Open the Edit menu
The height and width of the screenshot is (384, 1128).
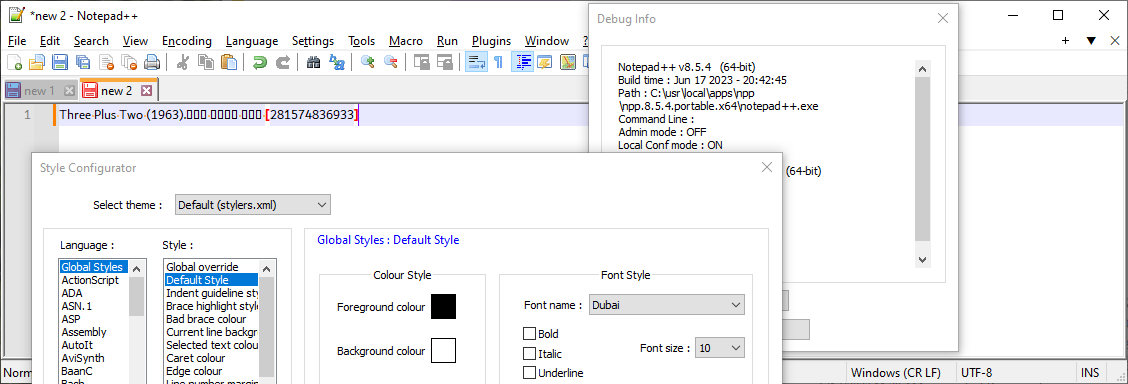(50, 41)
